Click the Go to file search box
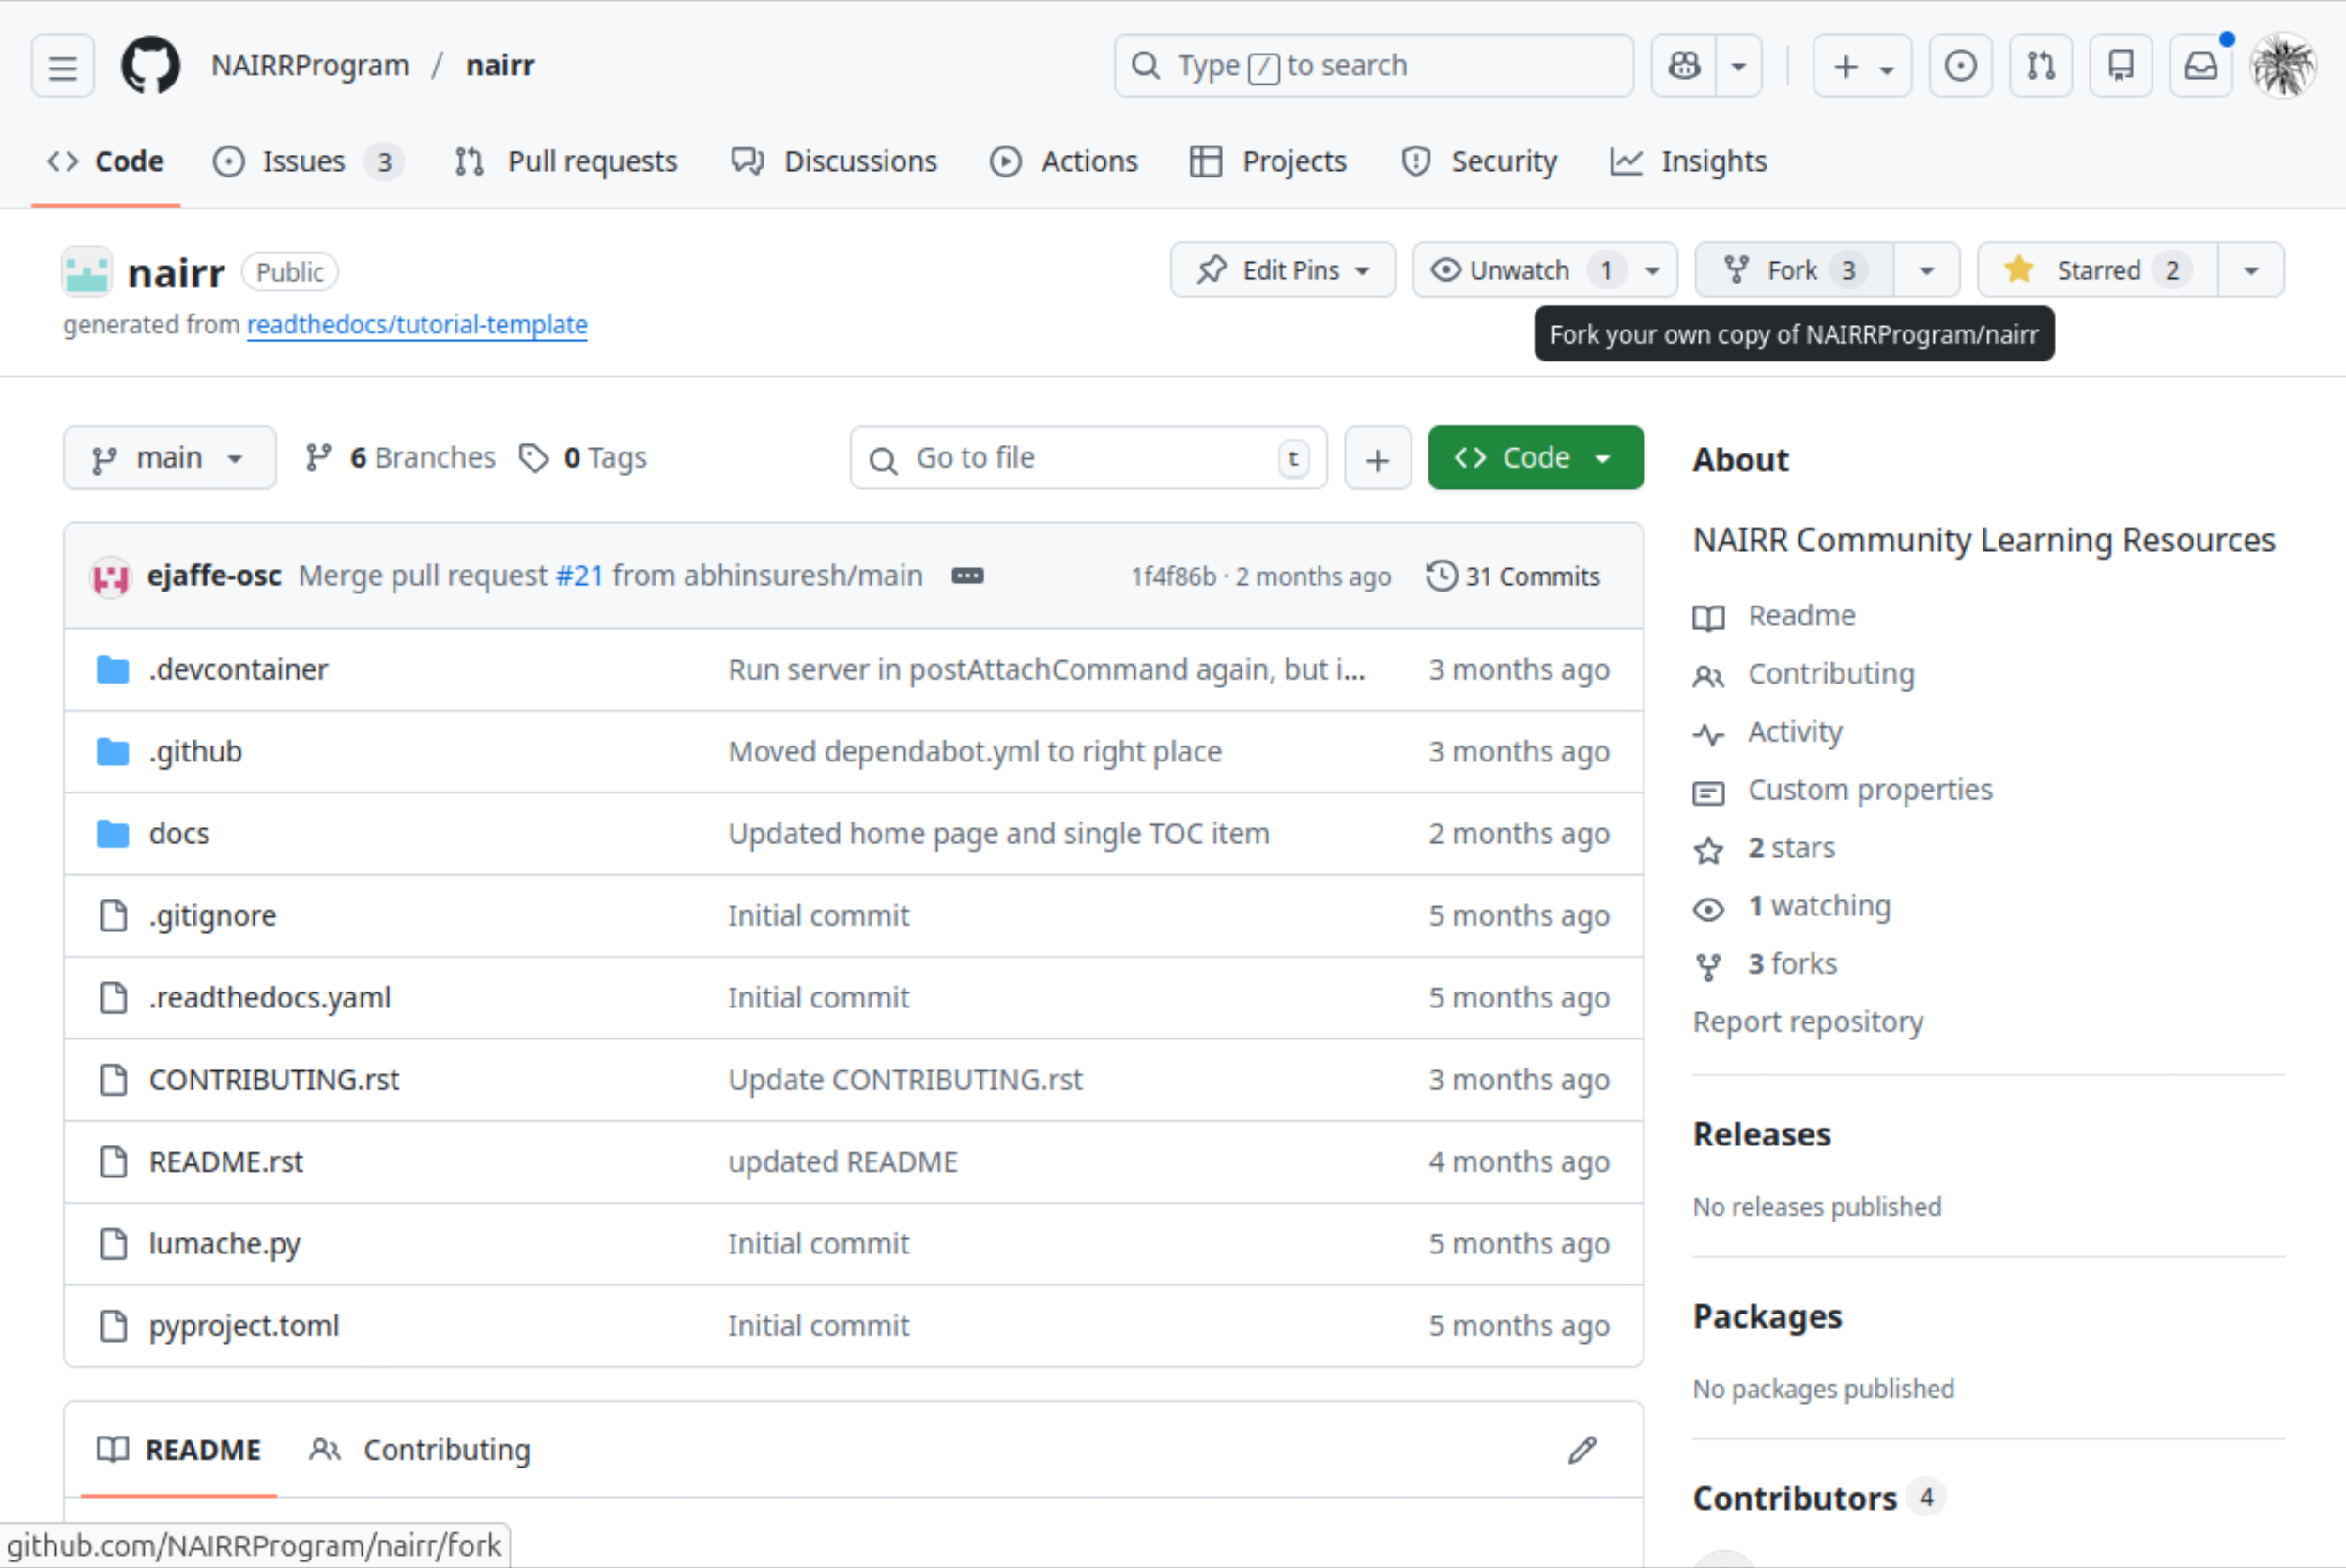This screenshot has height=1568, width=2346. 1089,458
